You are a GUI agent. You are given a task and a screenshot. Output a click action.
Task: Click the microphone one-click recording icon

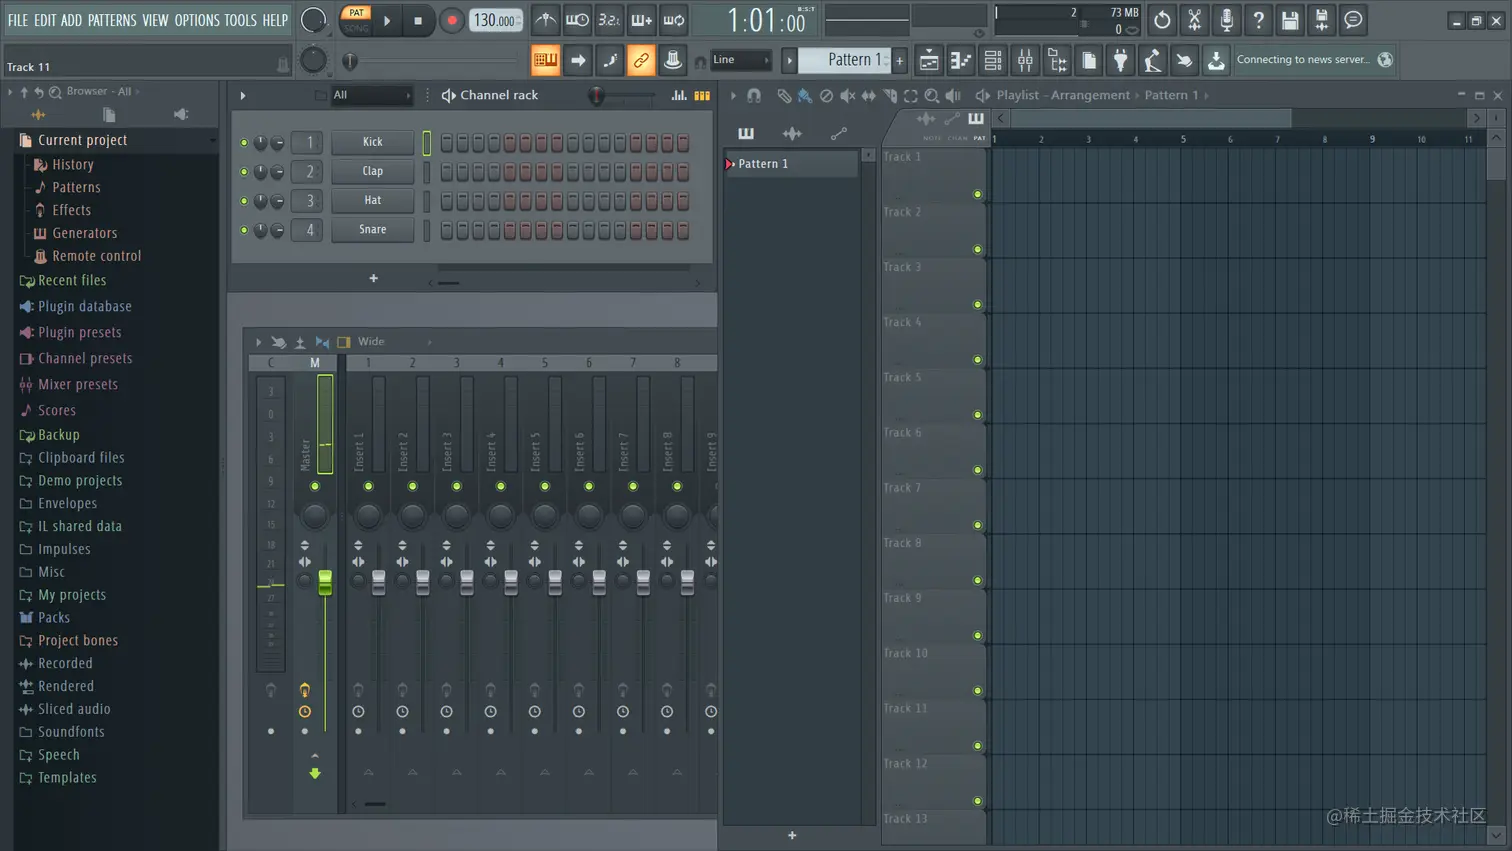[x=1226, y=20]
